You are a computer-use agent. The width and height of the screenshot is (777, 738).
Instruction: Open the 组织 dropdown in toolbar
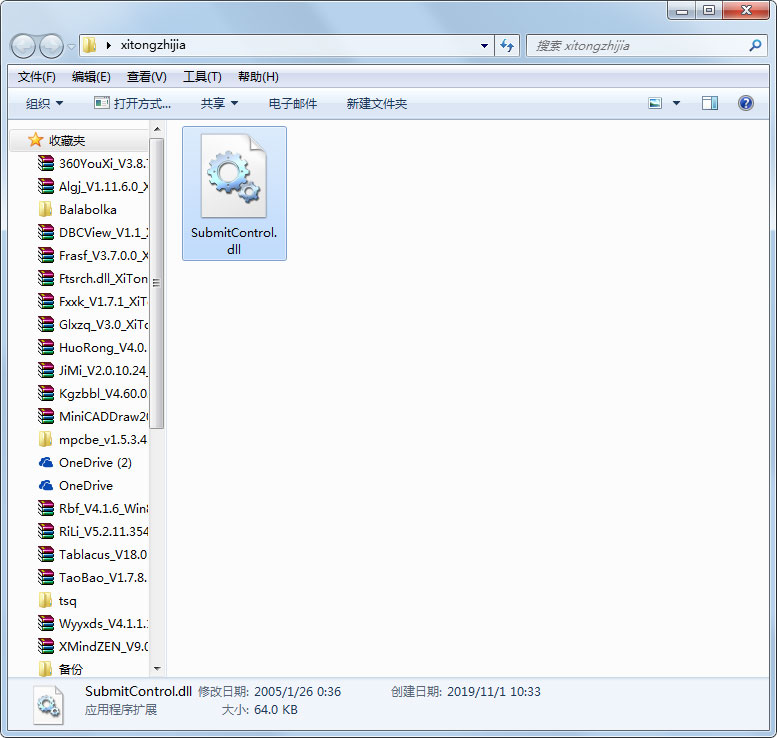[45, 104]
